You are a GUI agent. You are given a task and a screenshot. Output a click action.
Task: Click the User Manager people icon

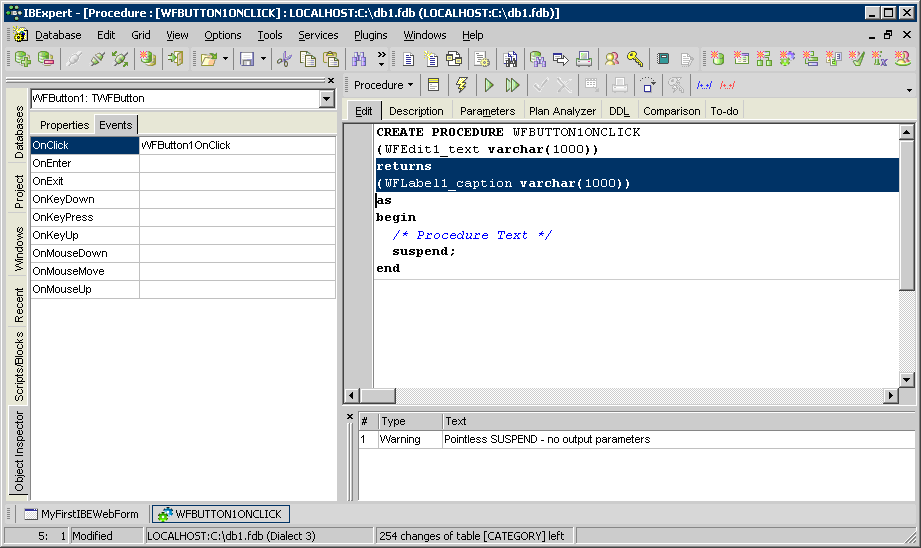pyautogui.click(x=612, y=59)
